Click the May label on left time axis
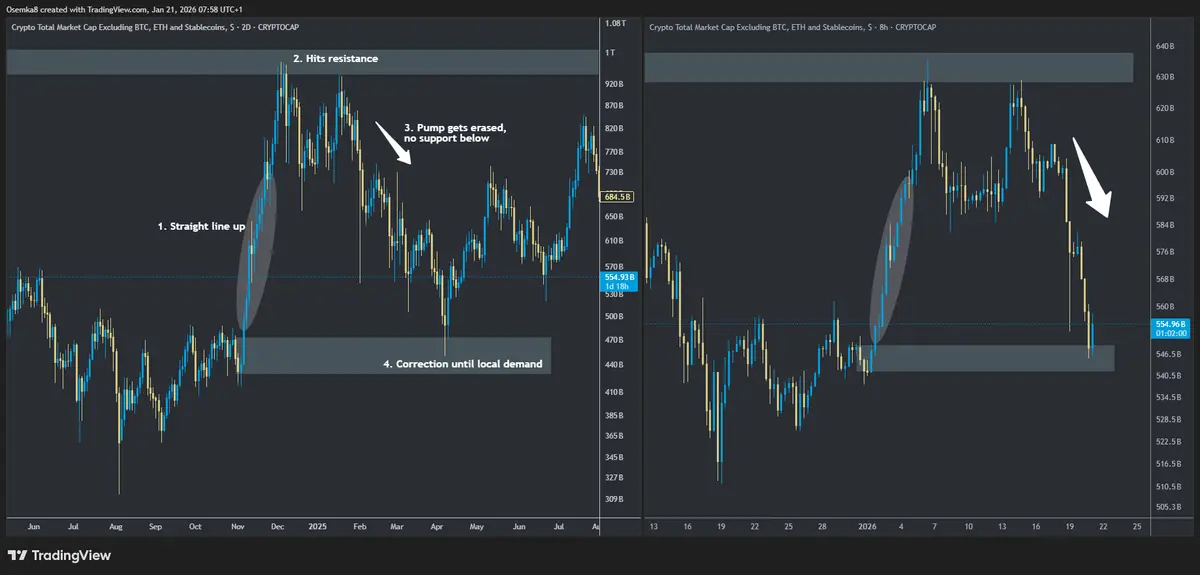1200x575 pixels. pyautogui.click(x=477, y=526)
